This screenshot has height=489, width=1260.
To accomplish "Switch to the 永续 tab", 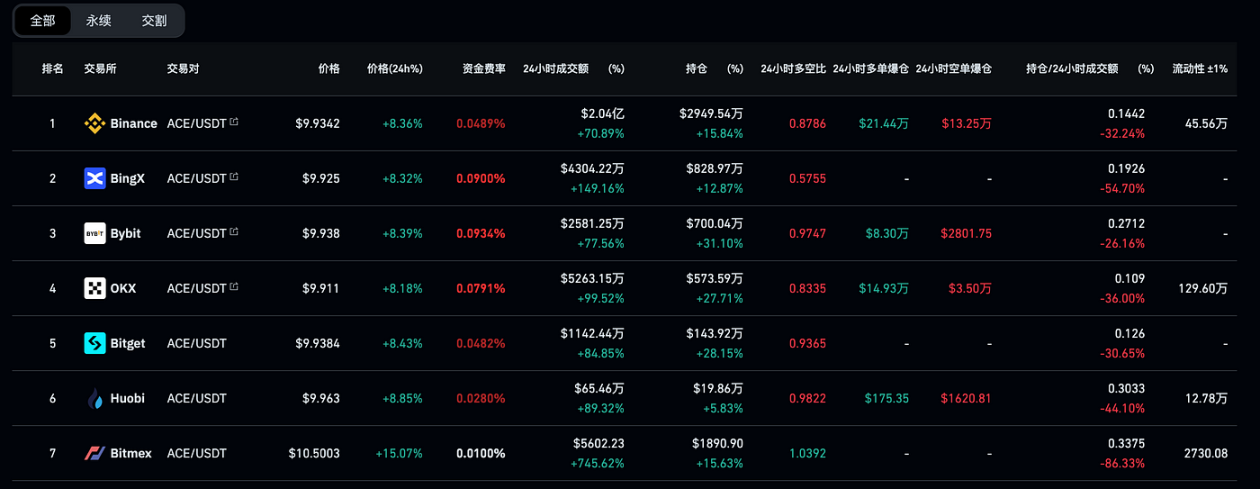I will pos(99,20).
